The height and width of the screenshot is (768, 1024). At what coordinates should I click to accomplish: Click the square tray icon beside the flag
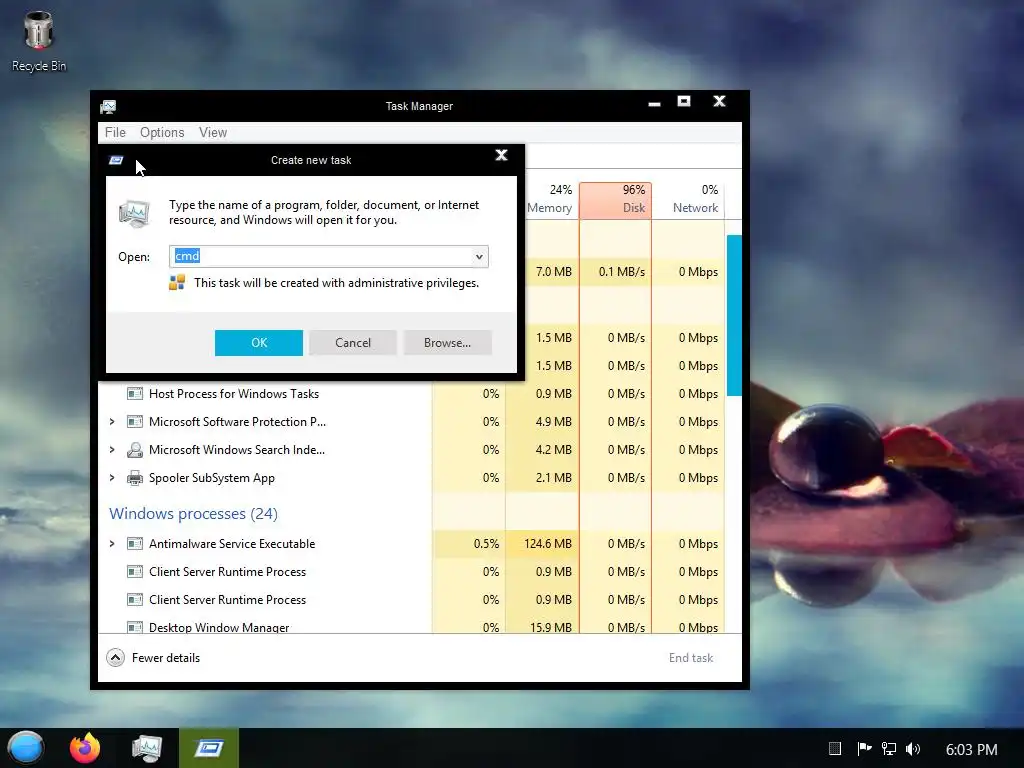(835, 748)
